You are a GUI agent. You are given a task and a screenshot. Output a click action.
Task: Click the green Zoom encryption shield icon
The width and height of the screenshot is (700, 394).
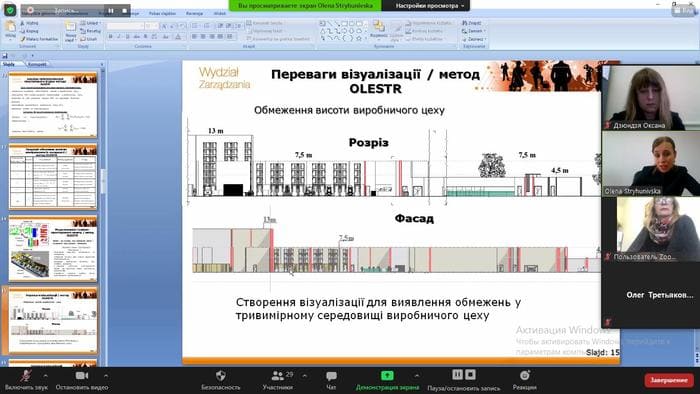coord(10,10)
